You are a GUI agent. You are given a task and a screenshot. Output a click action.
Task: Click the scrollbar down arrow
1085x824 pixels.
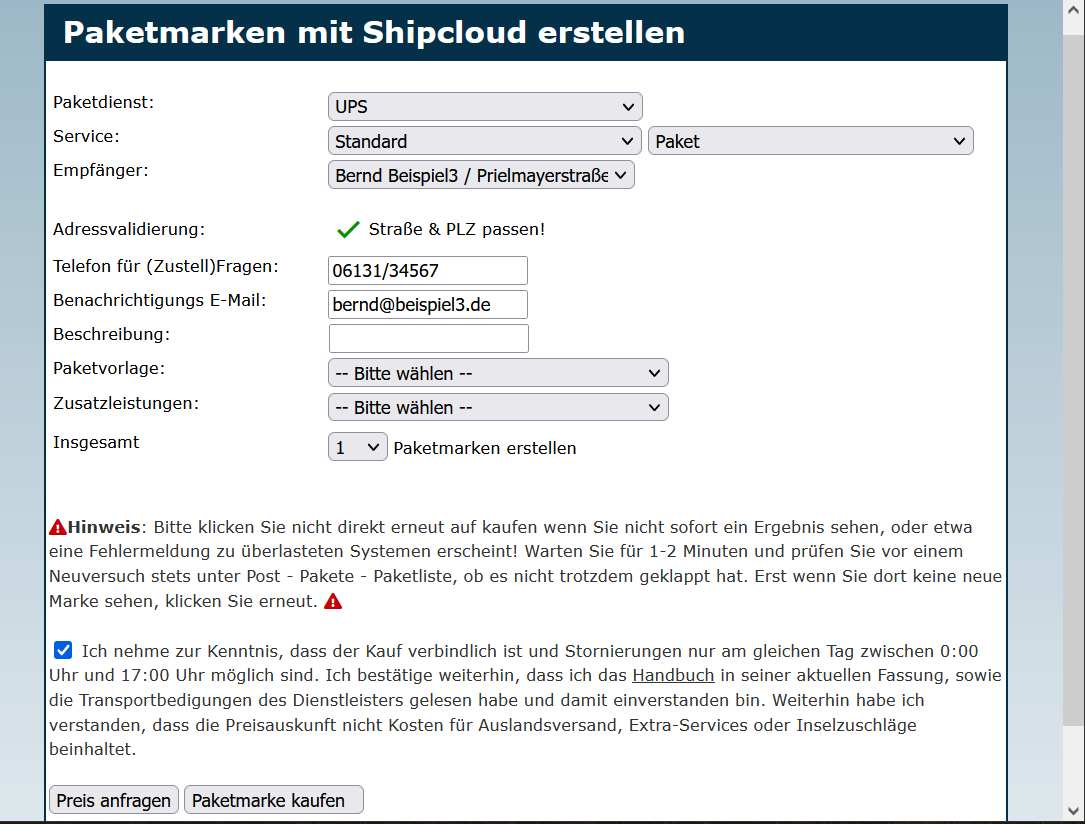pyautogui.click(x=1073, y=812)
